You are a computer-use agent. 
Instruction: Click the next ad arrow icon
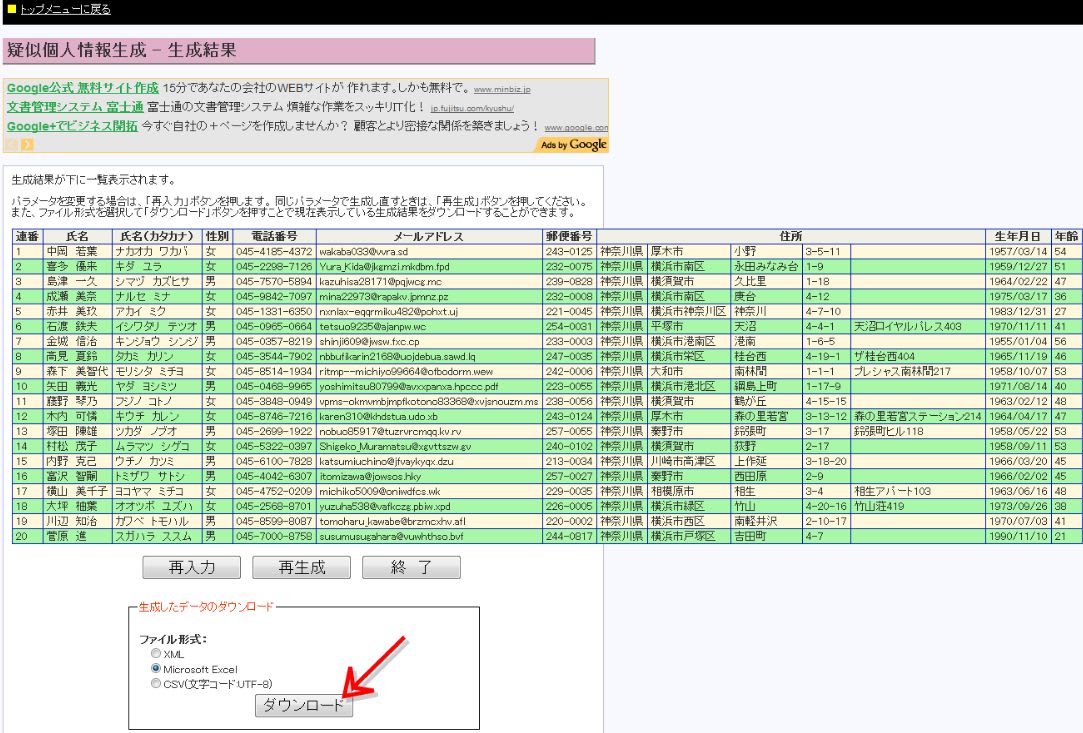pos(28,145)
